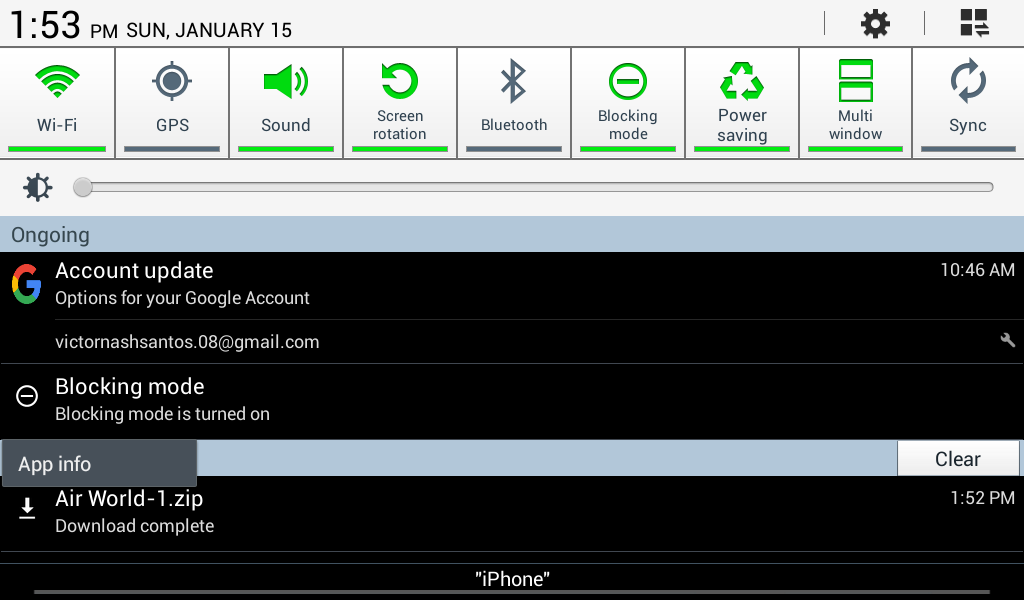Select victornashsantos.08@gmail.com account row
This screenshot has height=600, width=1024.
tap(512, 341)
